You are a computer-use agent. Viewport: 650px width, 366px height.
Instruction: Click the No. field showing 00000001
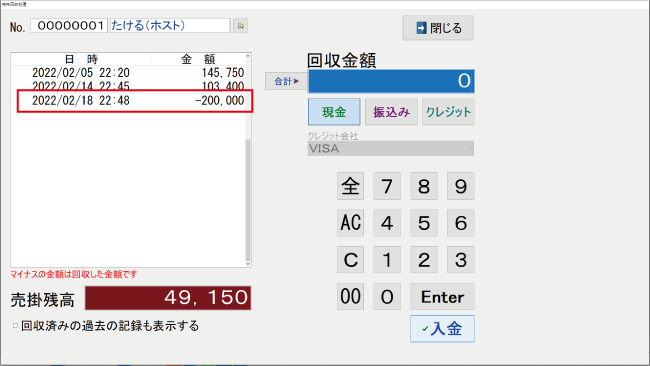(x=69, y=26)
